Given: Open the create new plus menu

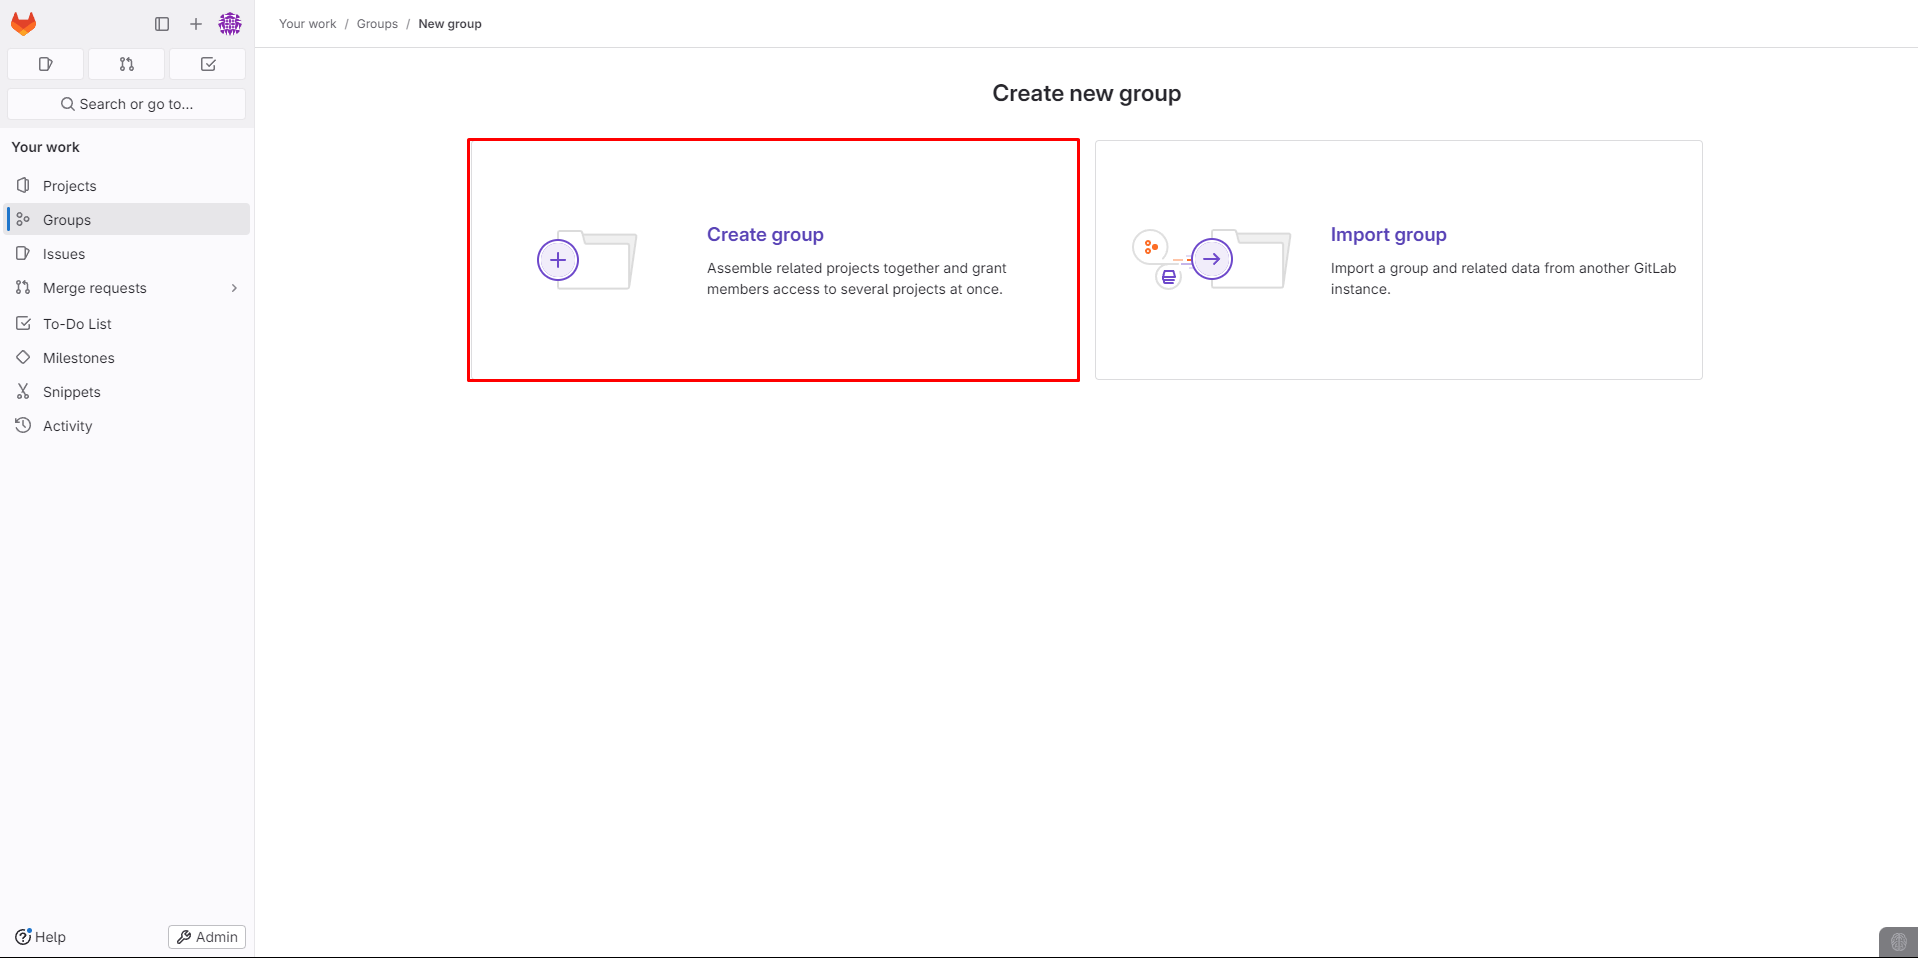Looking at the screenshot, I should [196, 24].
